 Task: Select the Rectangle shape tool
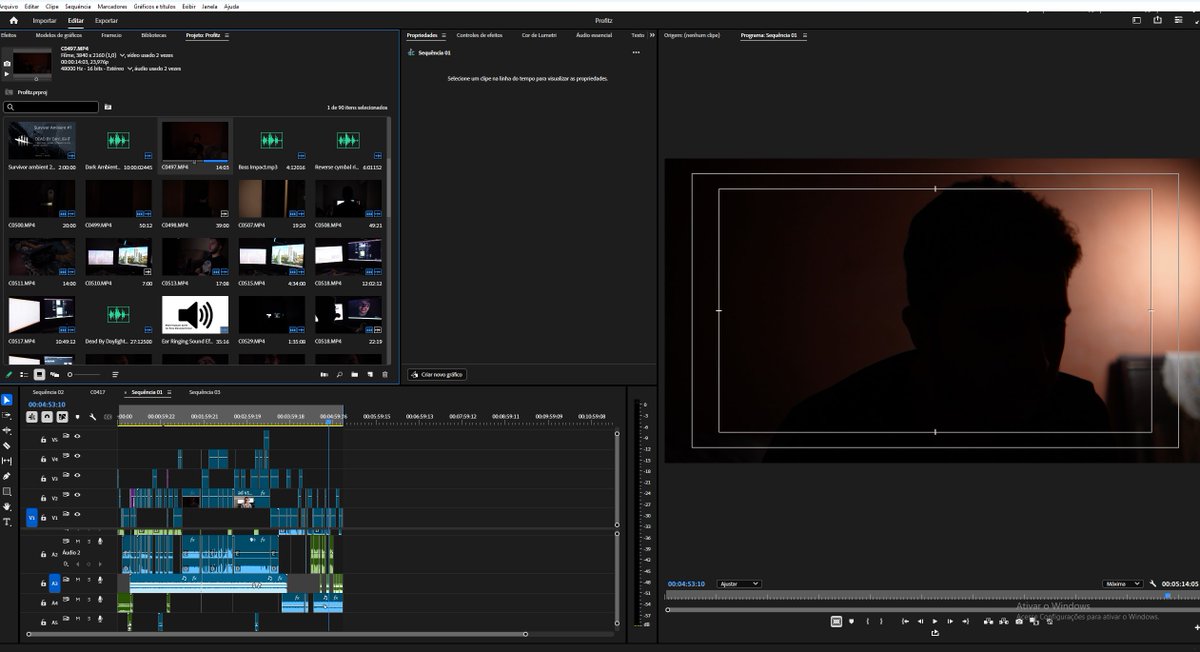pos(7,491)
